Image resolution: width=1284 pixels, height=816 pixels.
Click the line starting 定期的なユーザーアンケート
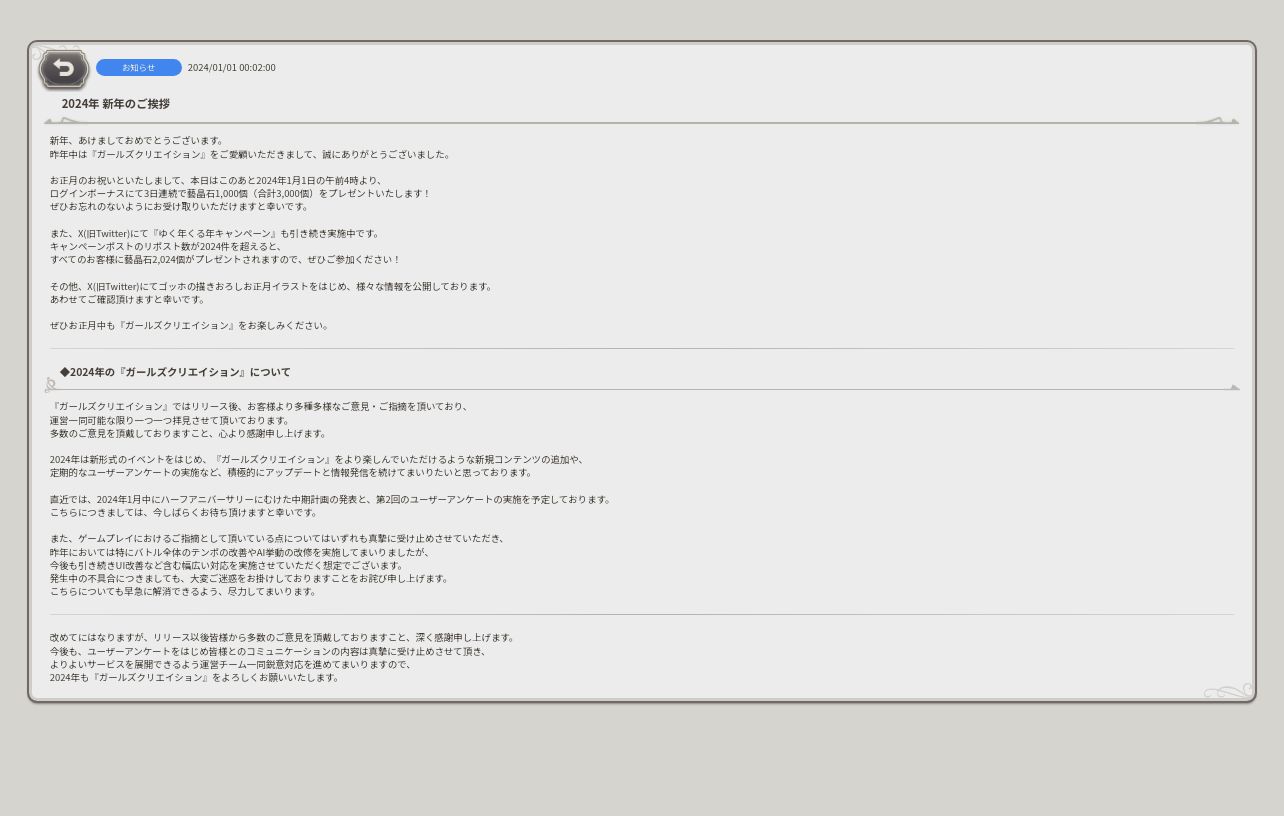(293, 473)
